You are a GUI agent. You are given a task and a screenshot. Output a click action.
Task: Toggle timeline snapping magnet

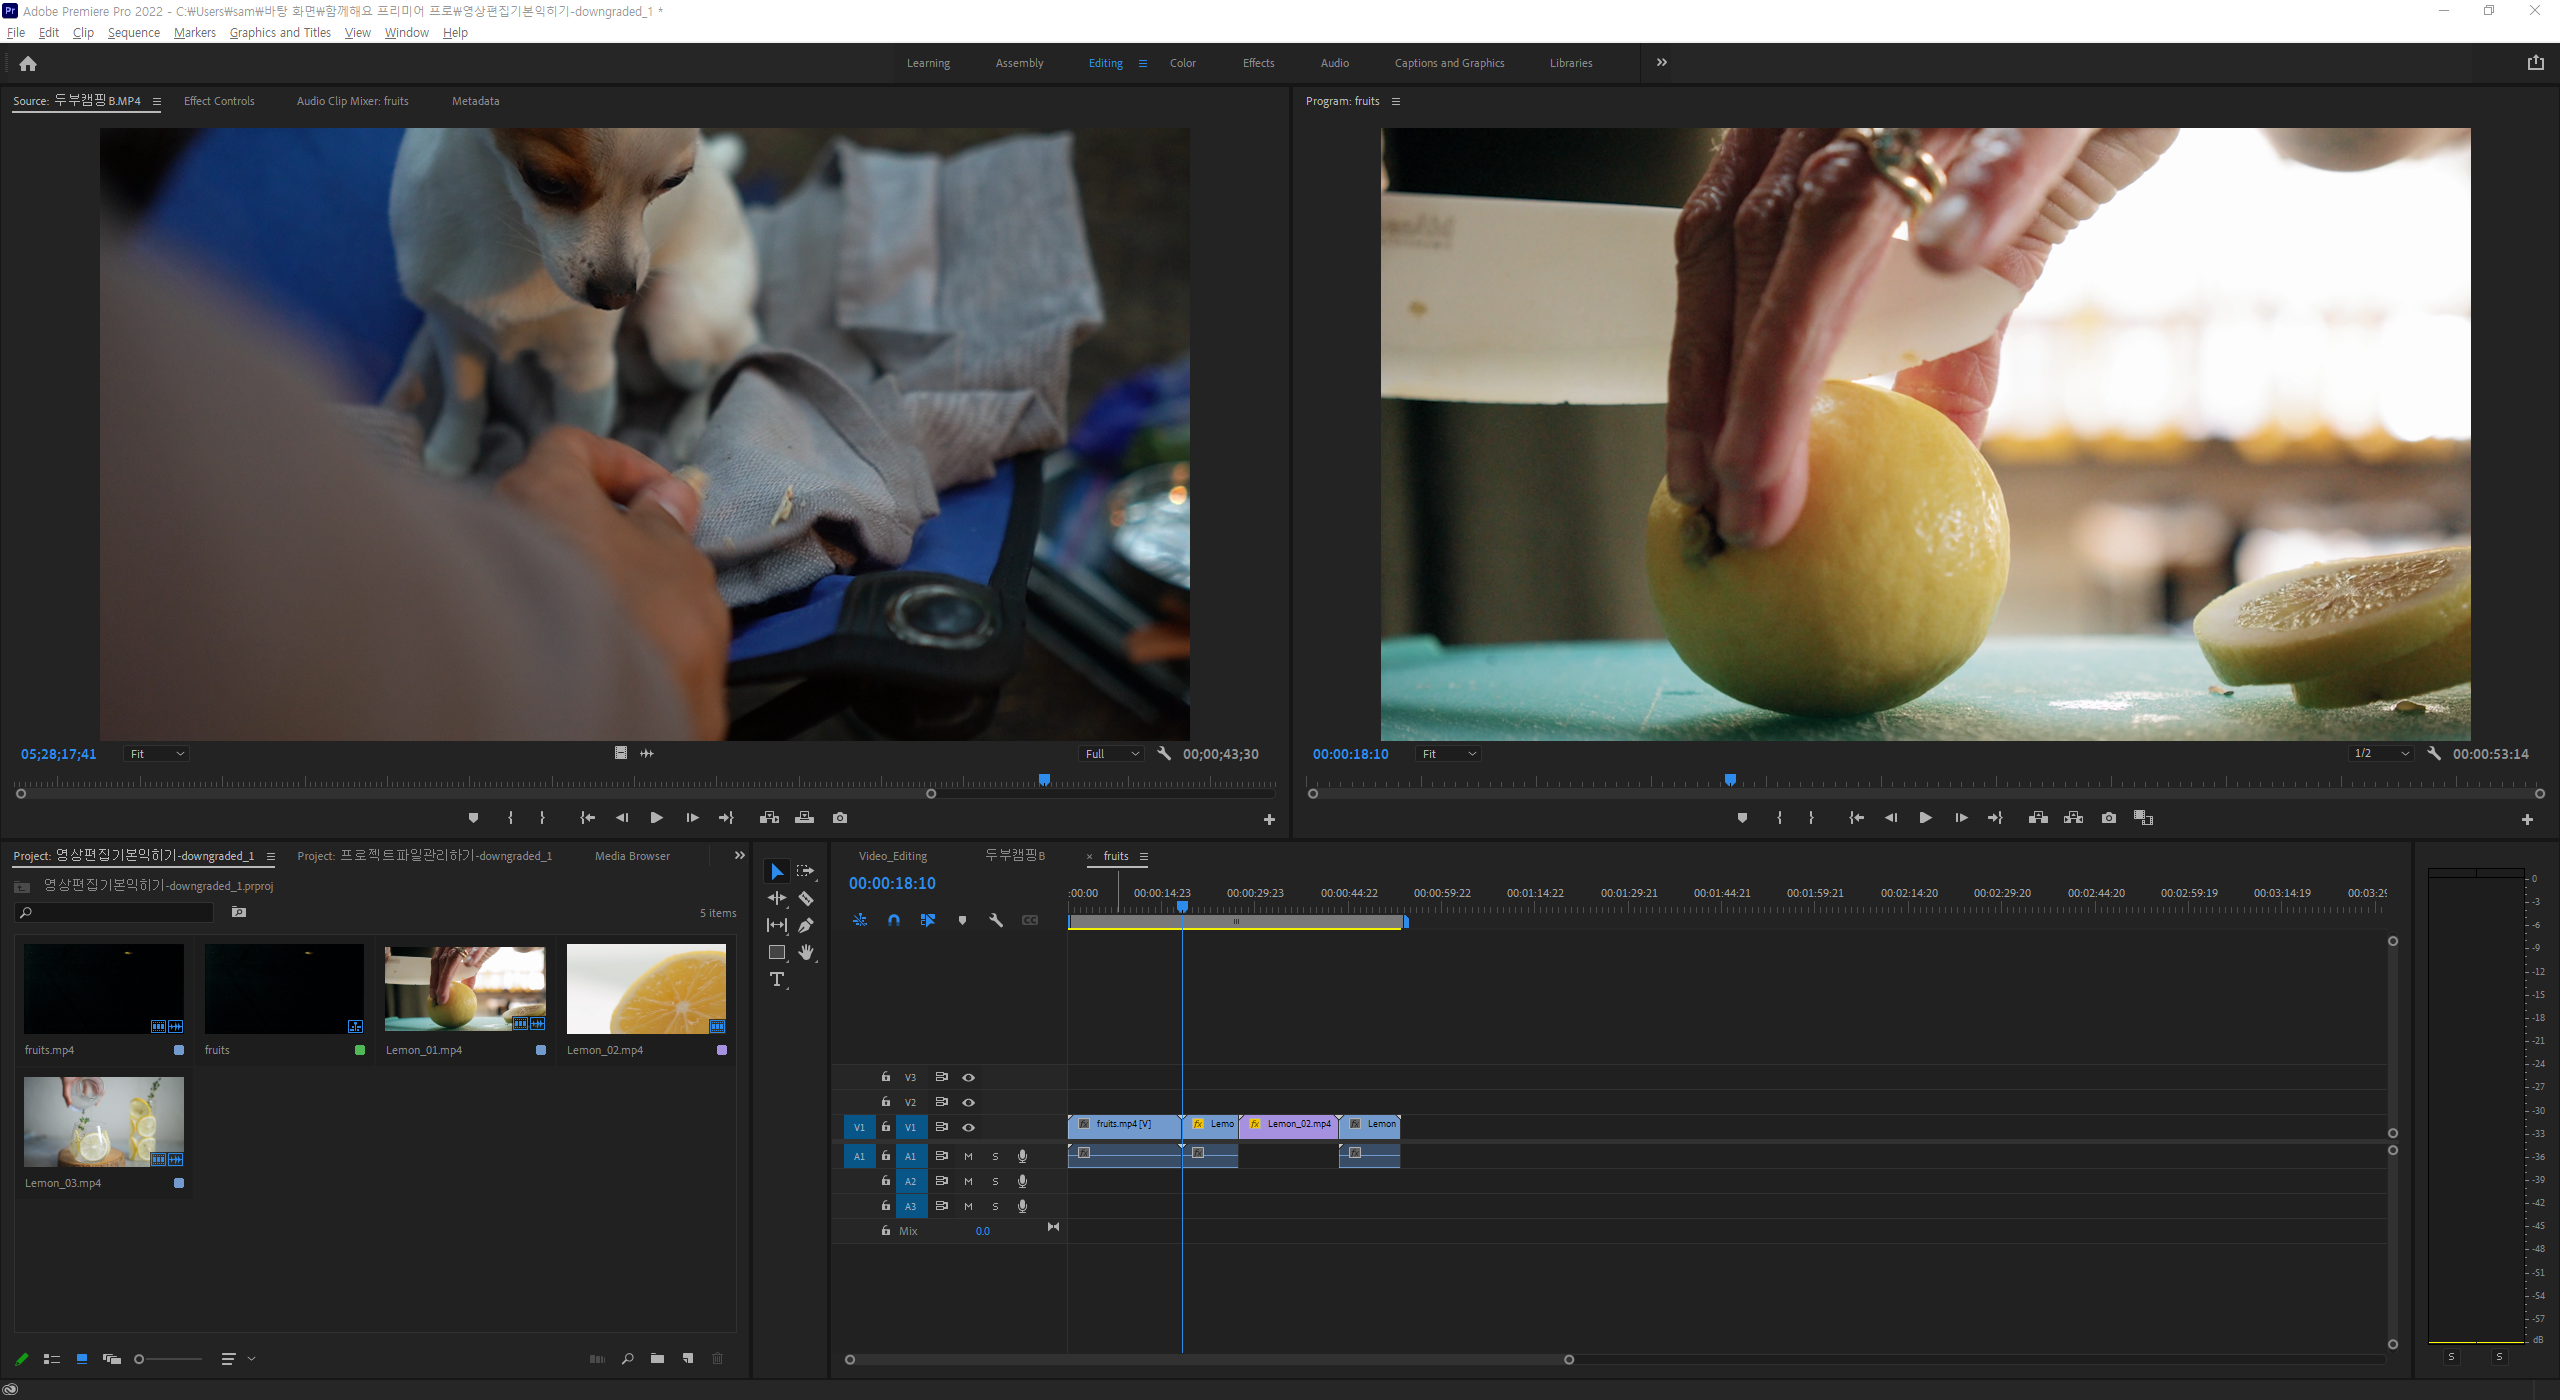894,920
